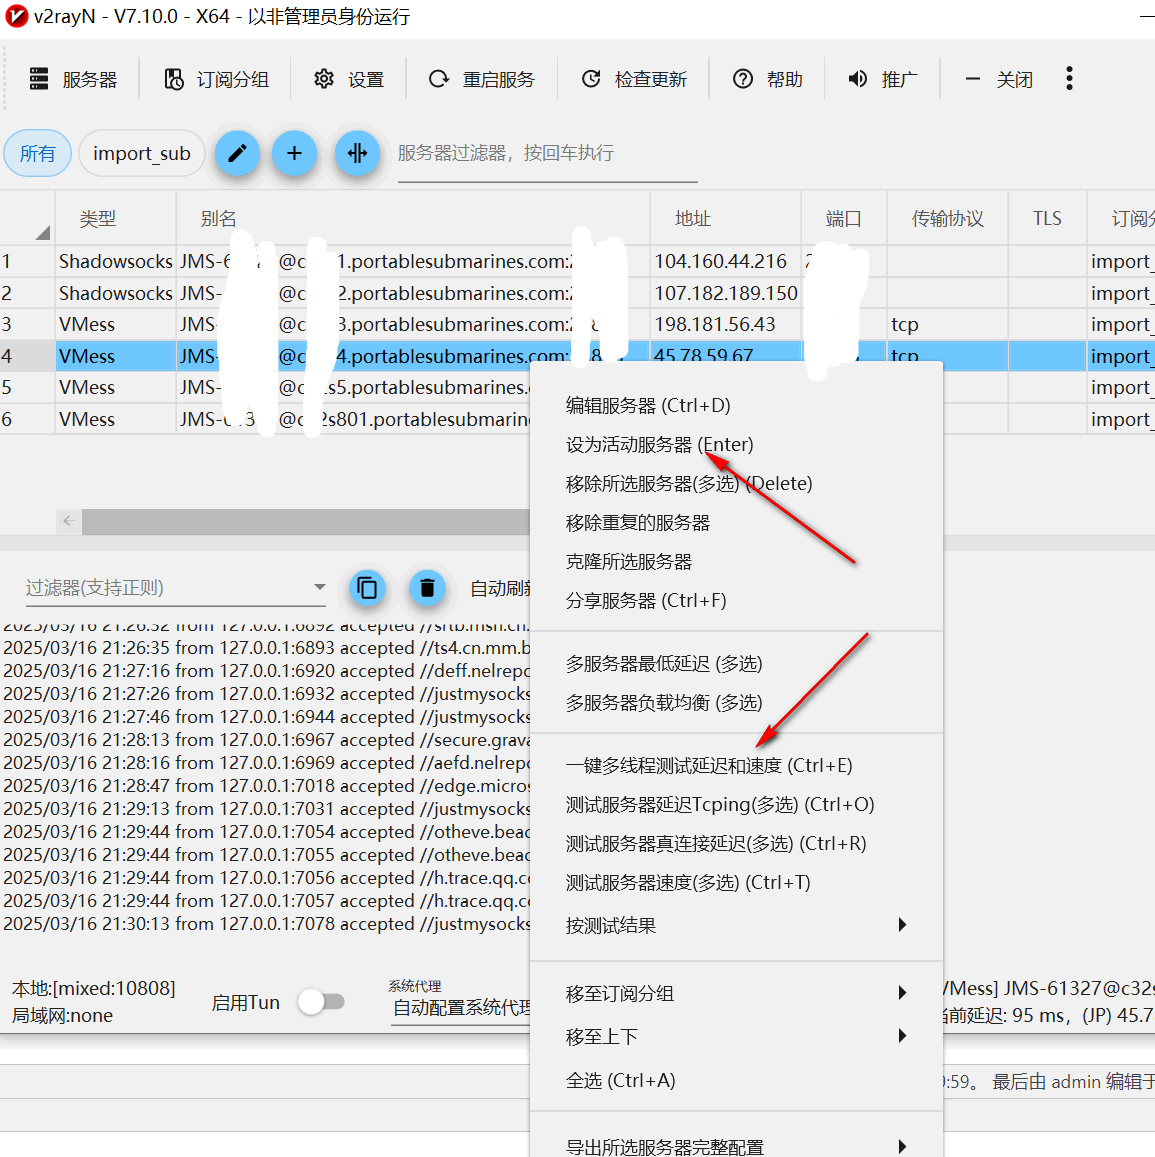Select the import_sub subscription group tab

pos(141,153)
